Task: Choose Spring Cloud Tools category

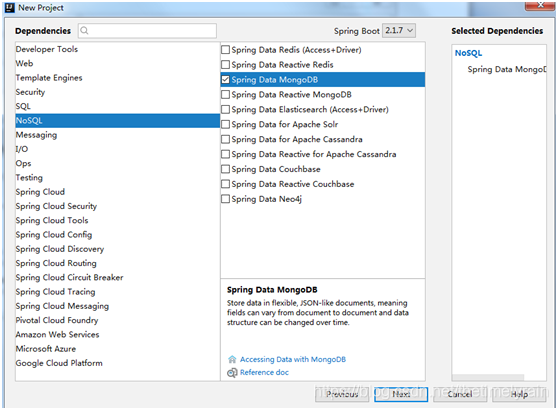Action: (117, 220)
